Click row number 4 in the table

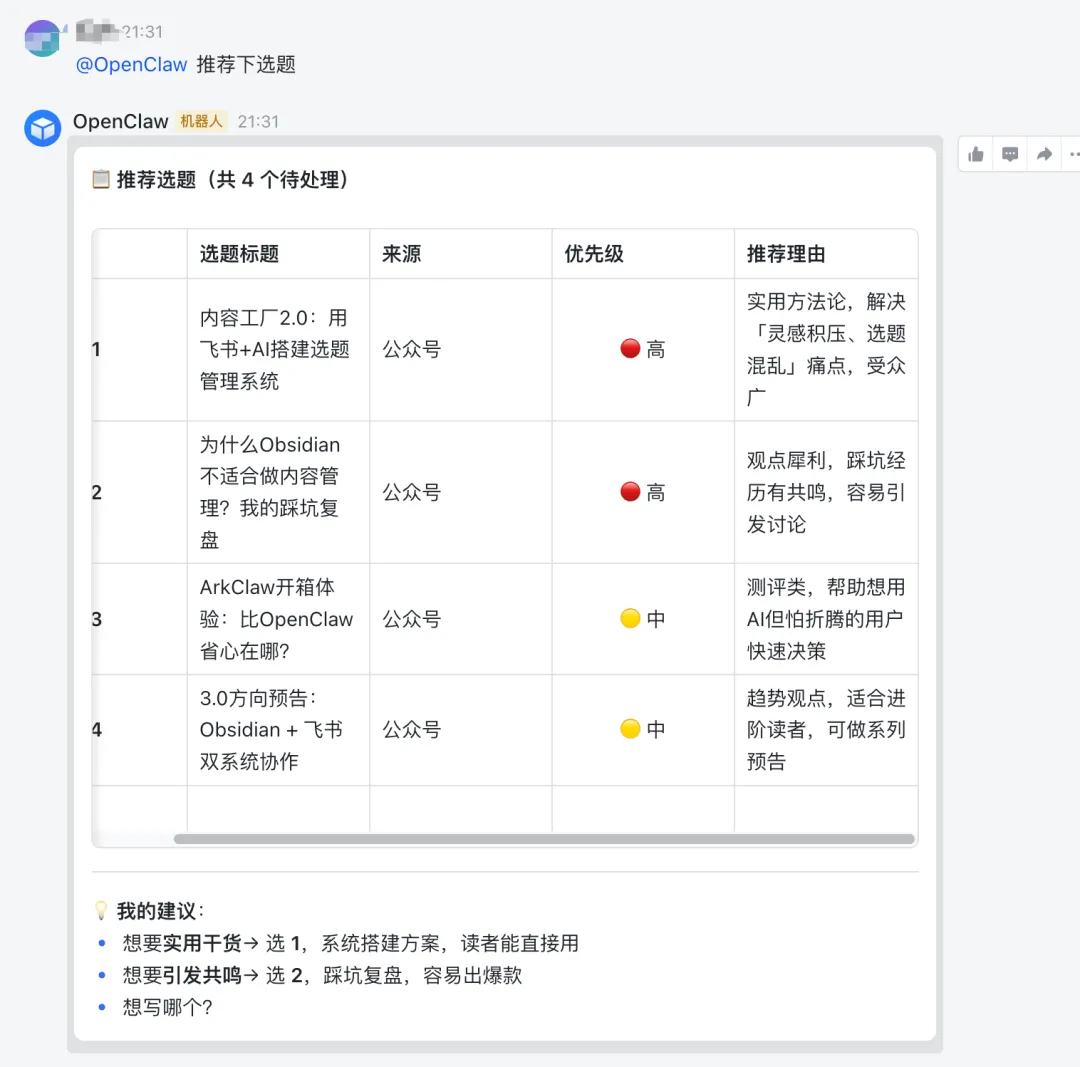(x=96, y=729)
